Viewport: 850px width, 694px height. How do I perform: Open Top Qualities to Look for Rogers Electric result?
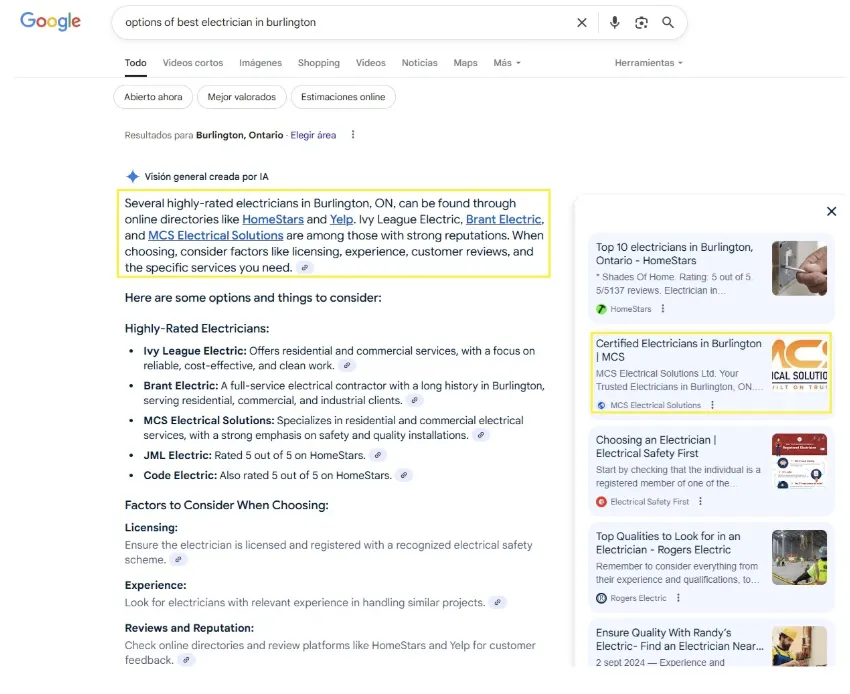[x=668, y=543]
